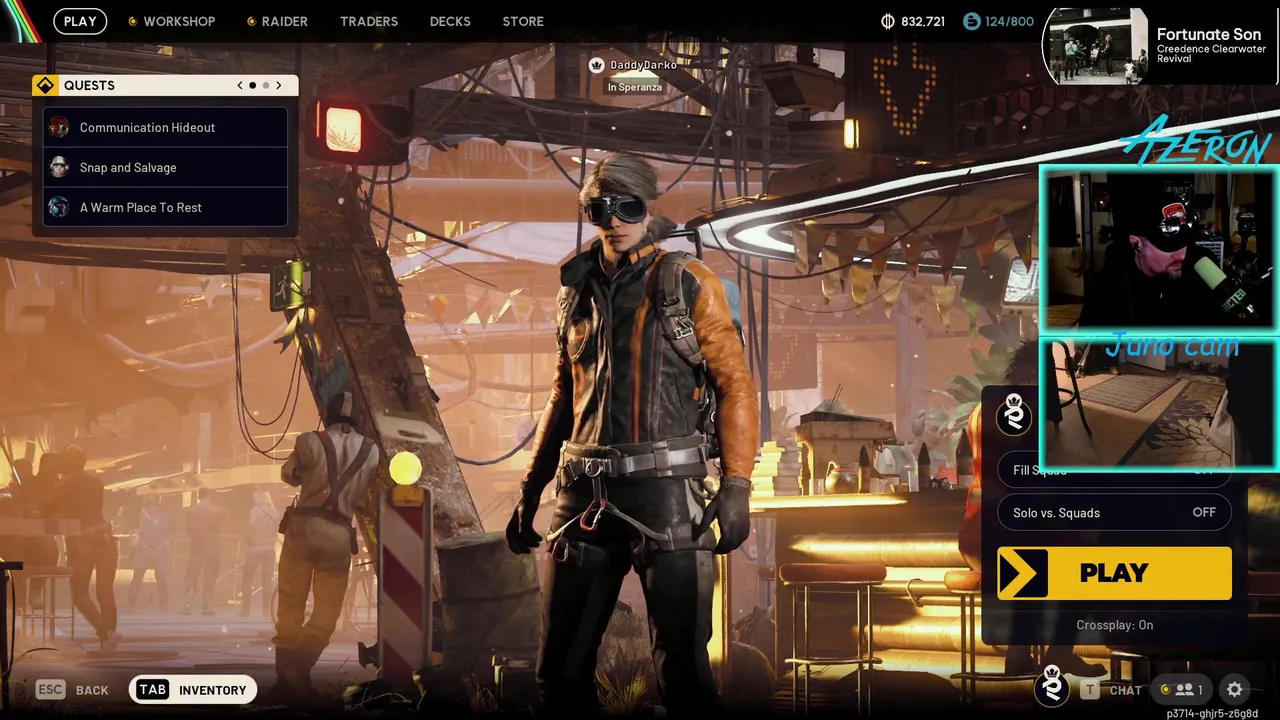Click the In Speranza status text

[635, 87]
